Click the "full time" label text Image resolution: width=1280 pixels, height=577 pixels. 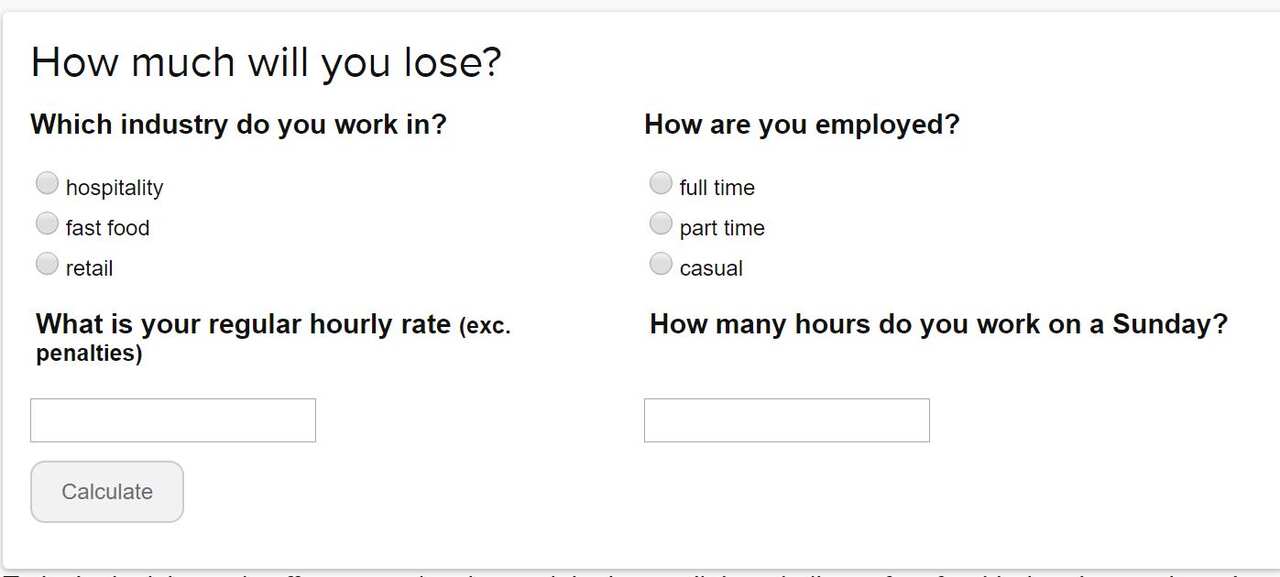coord(716,188)
